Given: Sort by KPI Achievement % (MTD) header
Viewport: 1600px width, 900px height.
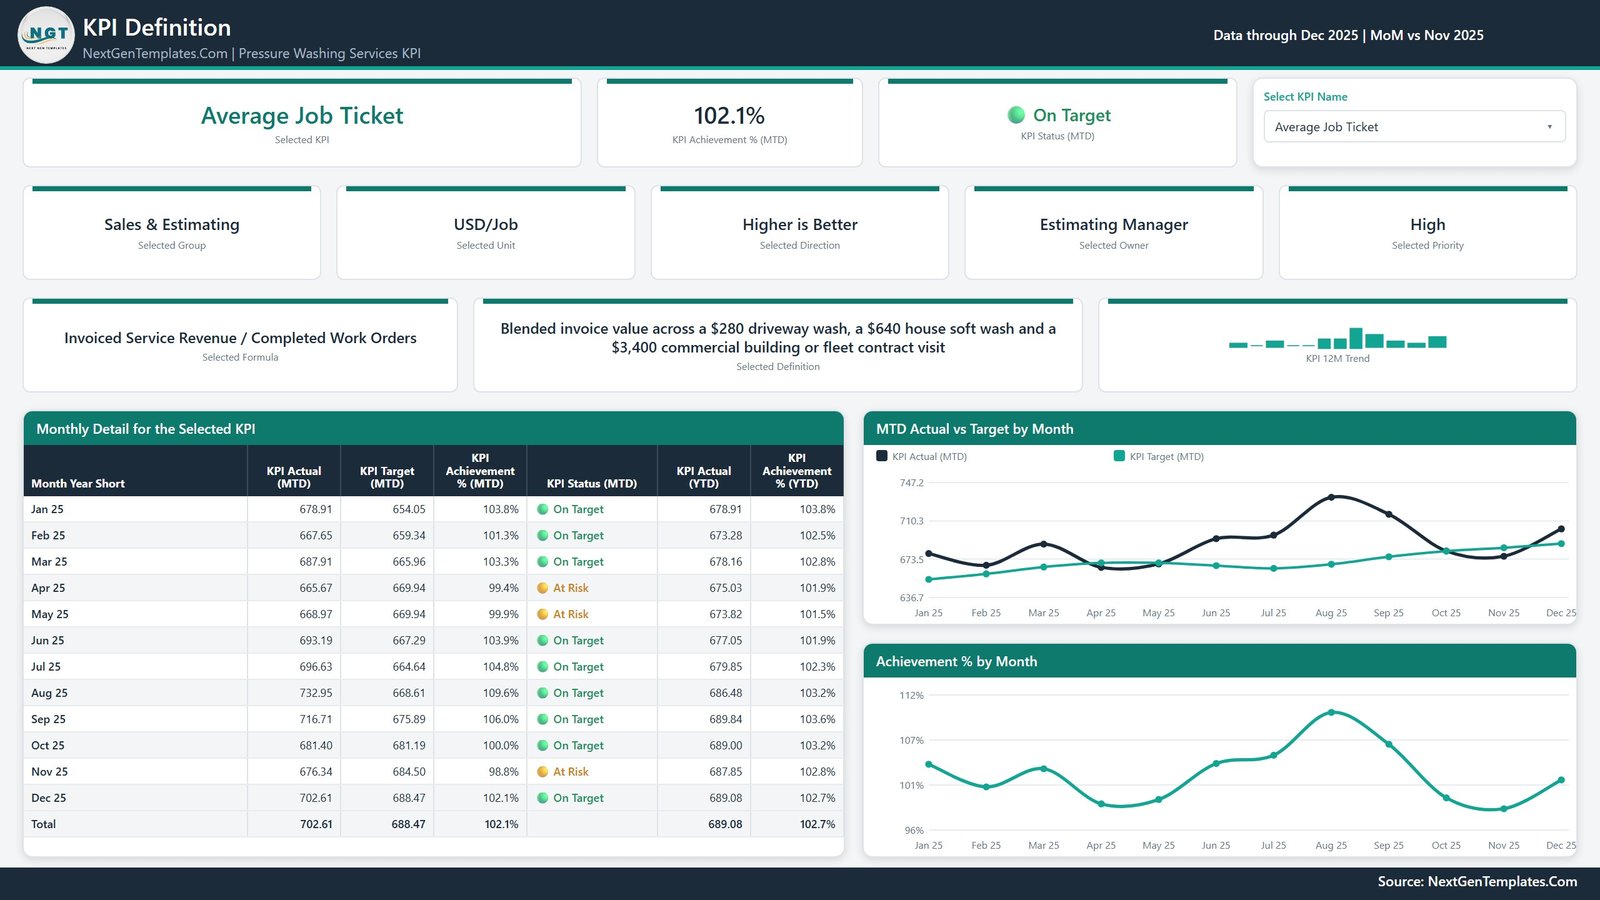Looking at the screenshot, I should pyautogui.click(x=480, y=471).
